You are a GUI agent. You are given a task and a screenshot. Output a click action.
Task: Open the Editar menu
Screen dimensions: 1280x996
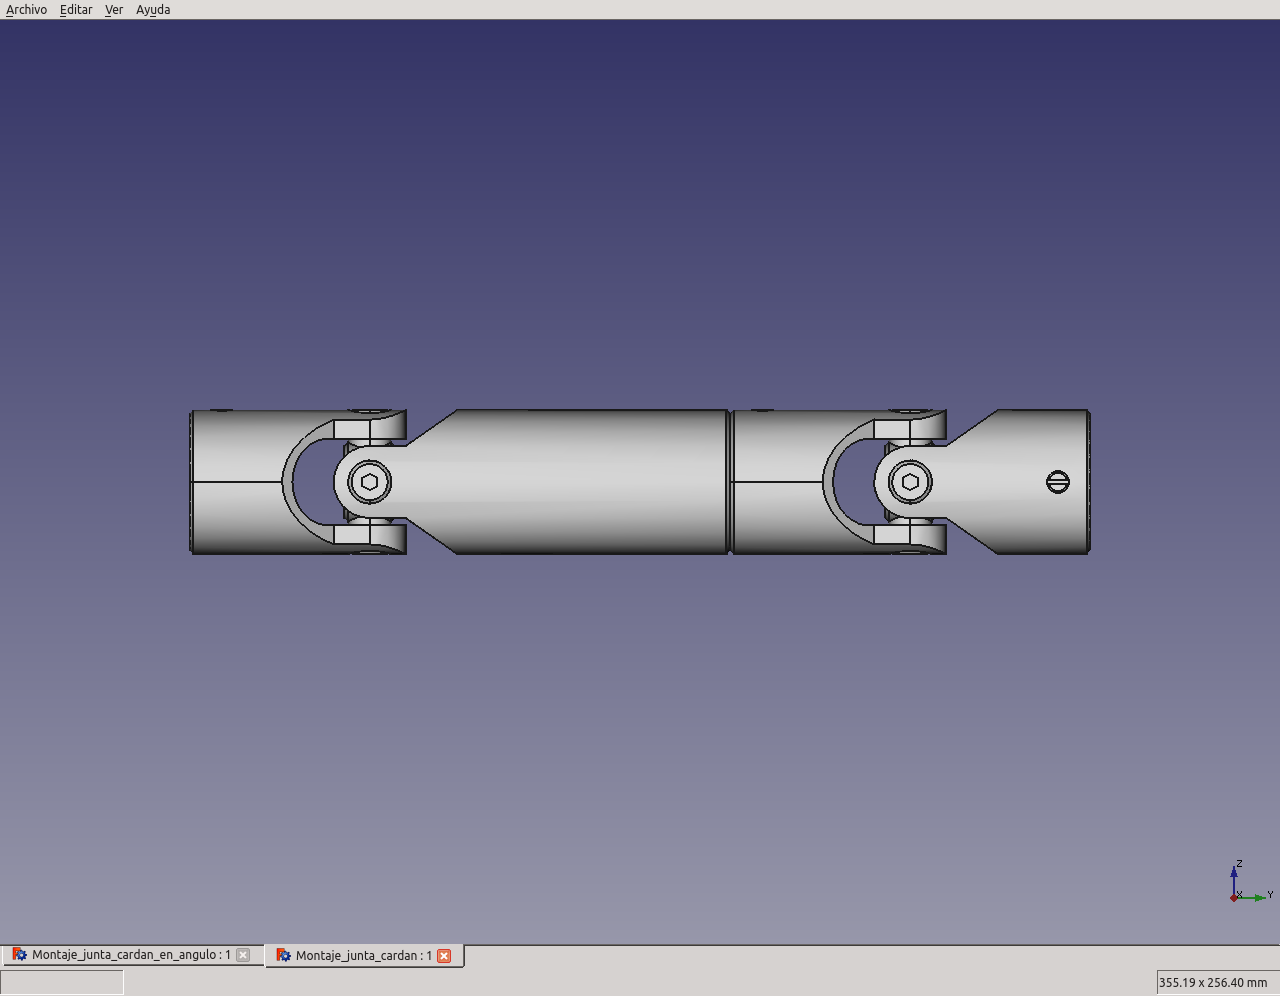[x=76, y=10]
